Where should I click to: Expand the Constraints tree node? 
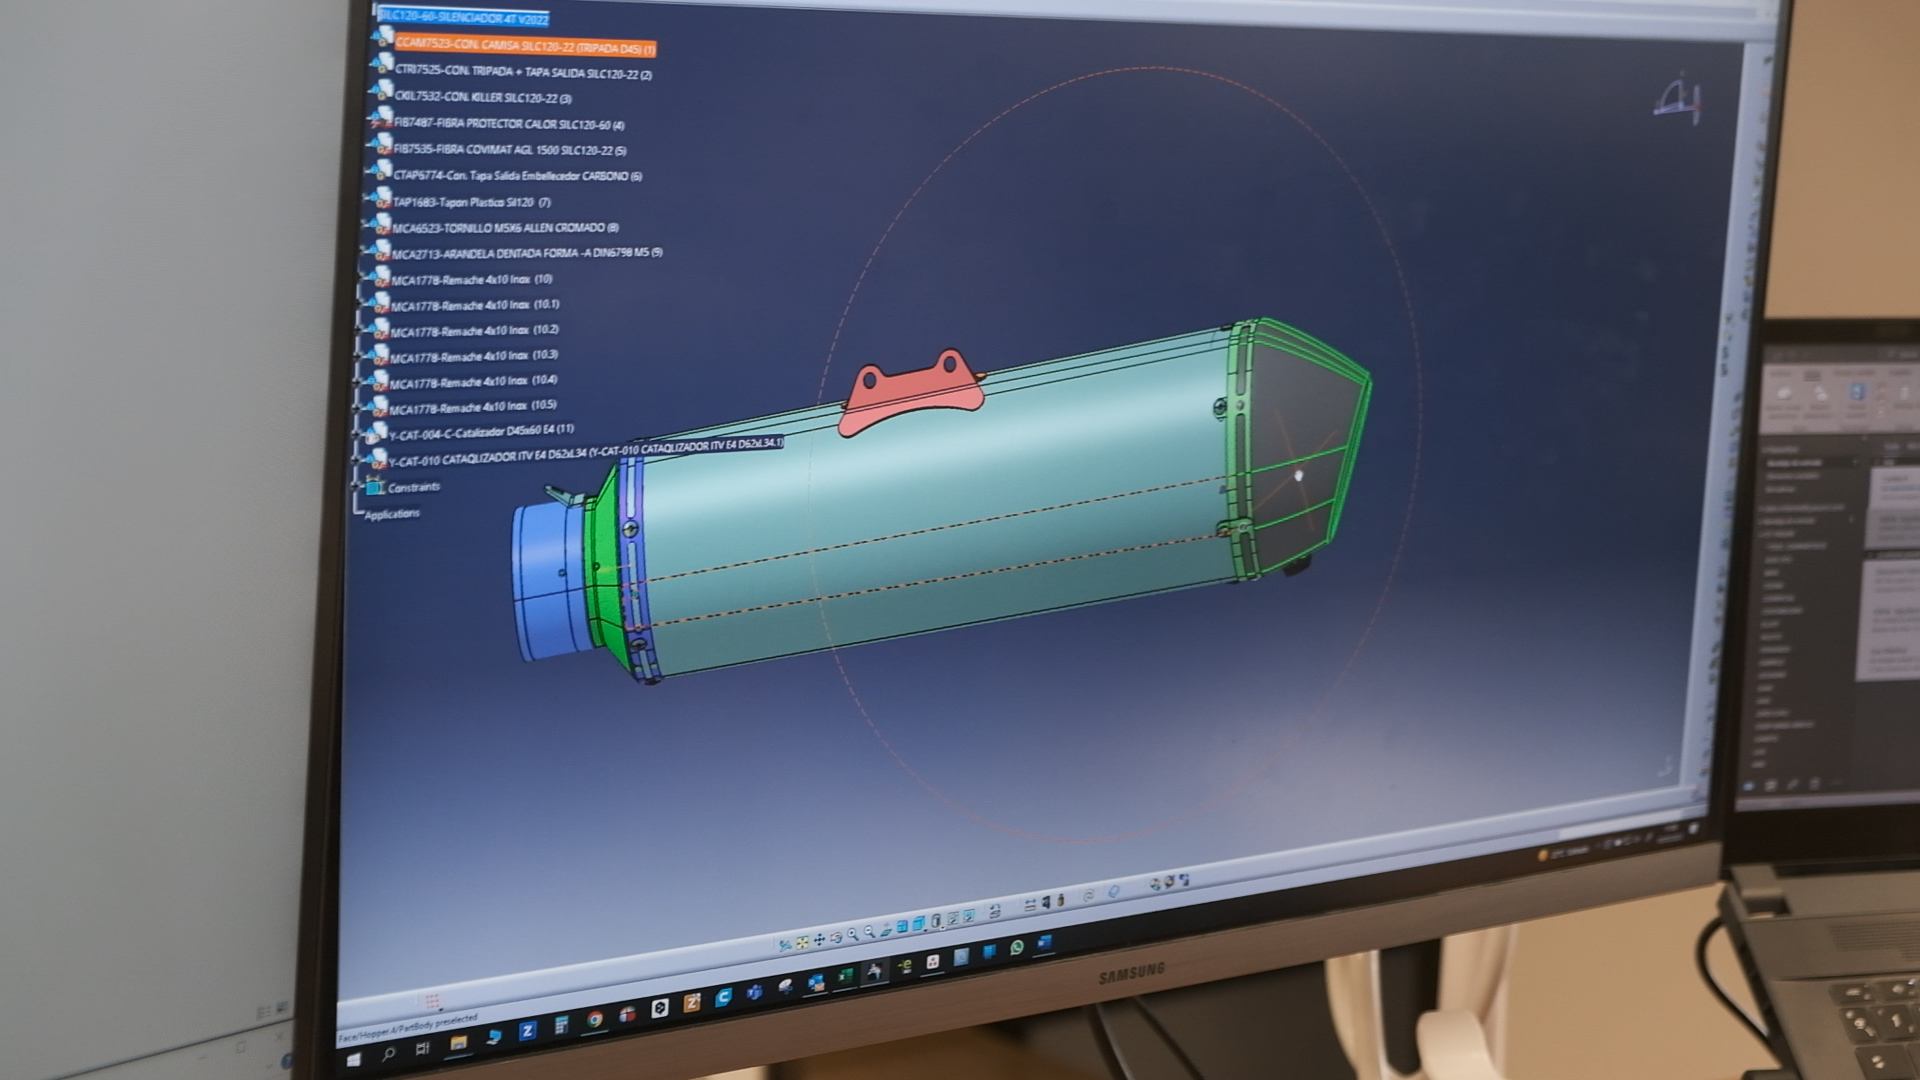357,488
